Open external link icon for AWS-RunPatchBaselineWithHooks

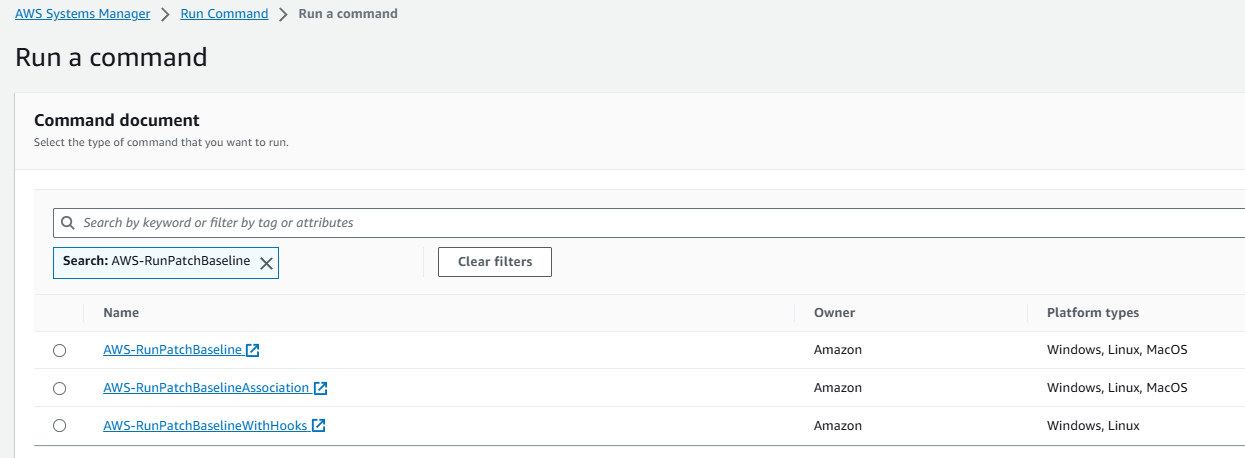click(x=318, y=426)
